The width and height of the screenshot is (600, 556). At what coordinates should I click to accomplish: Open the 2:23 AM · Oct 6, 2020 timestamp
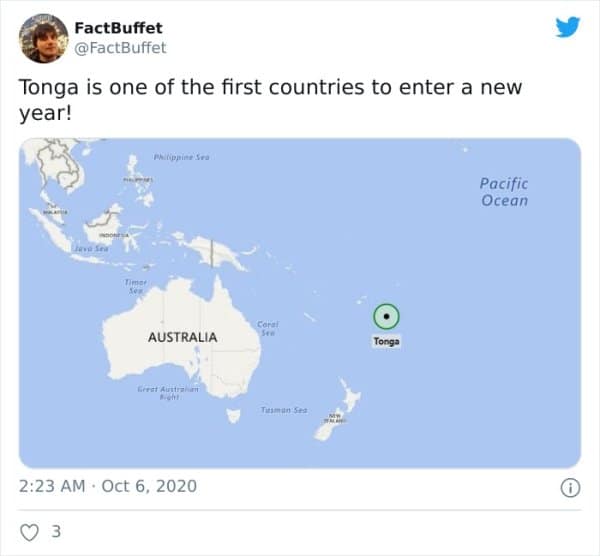(x=109, y=487)
